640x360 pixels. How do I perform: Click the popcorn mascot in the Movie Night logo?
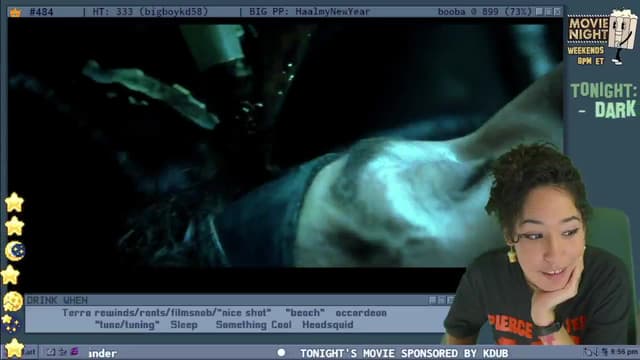click(x=622, y=36)
